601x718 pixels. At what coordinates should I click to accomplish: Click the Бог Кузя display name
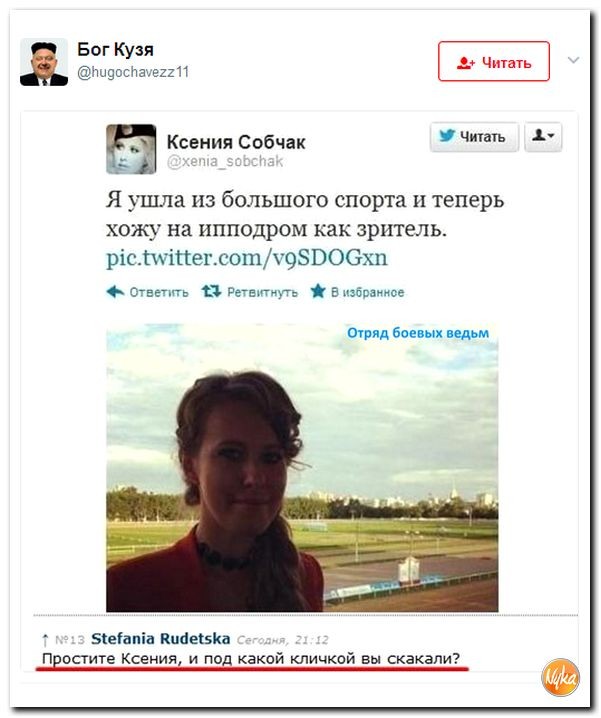click(x=115, y=49)
